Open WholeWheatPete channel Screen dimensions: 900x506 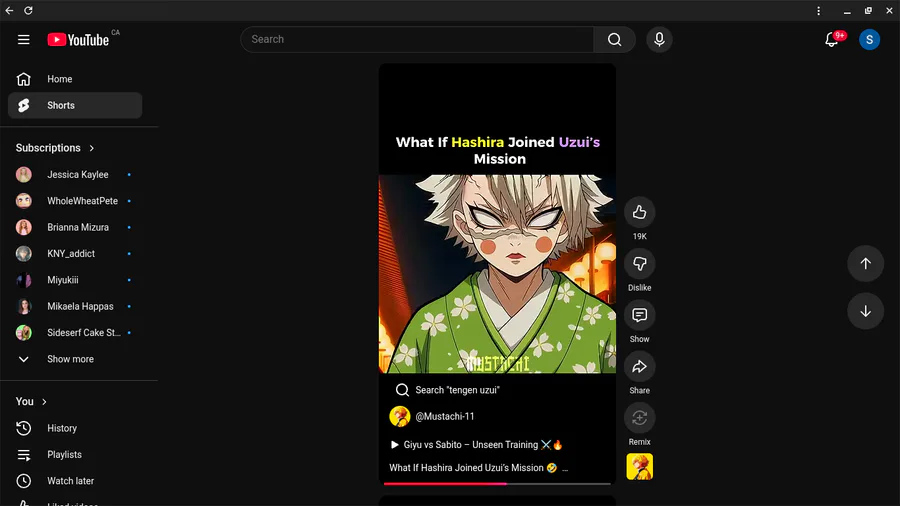[x=75, y=201]
